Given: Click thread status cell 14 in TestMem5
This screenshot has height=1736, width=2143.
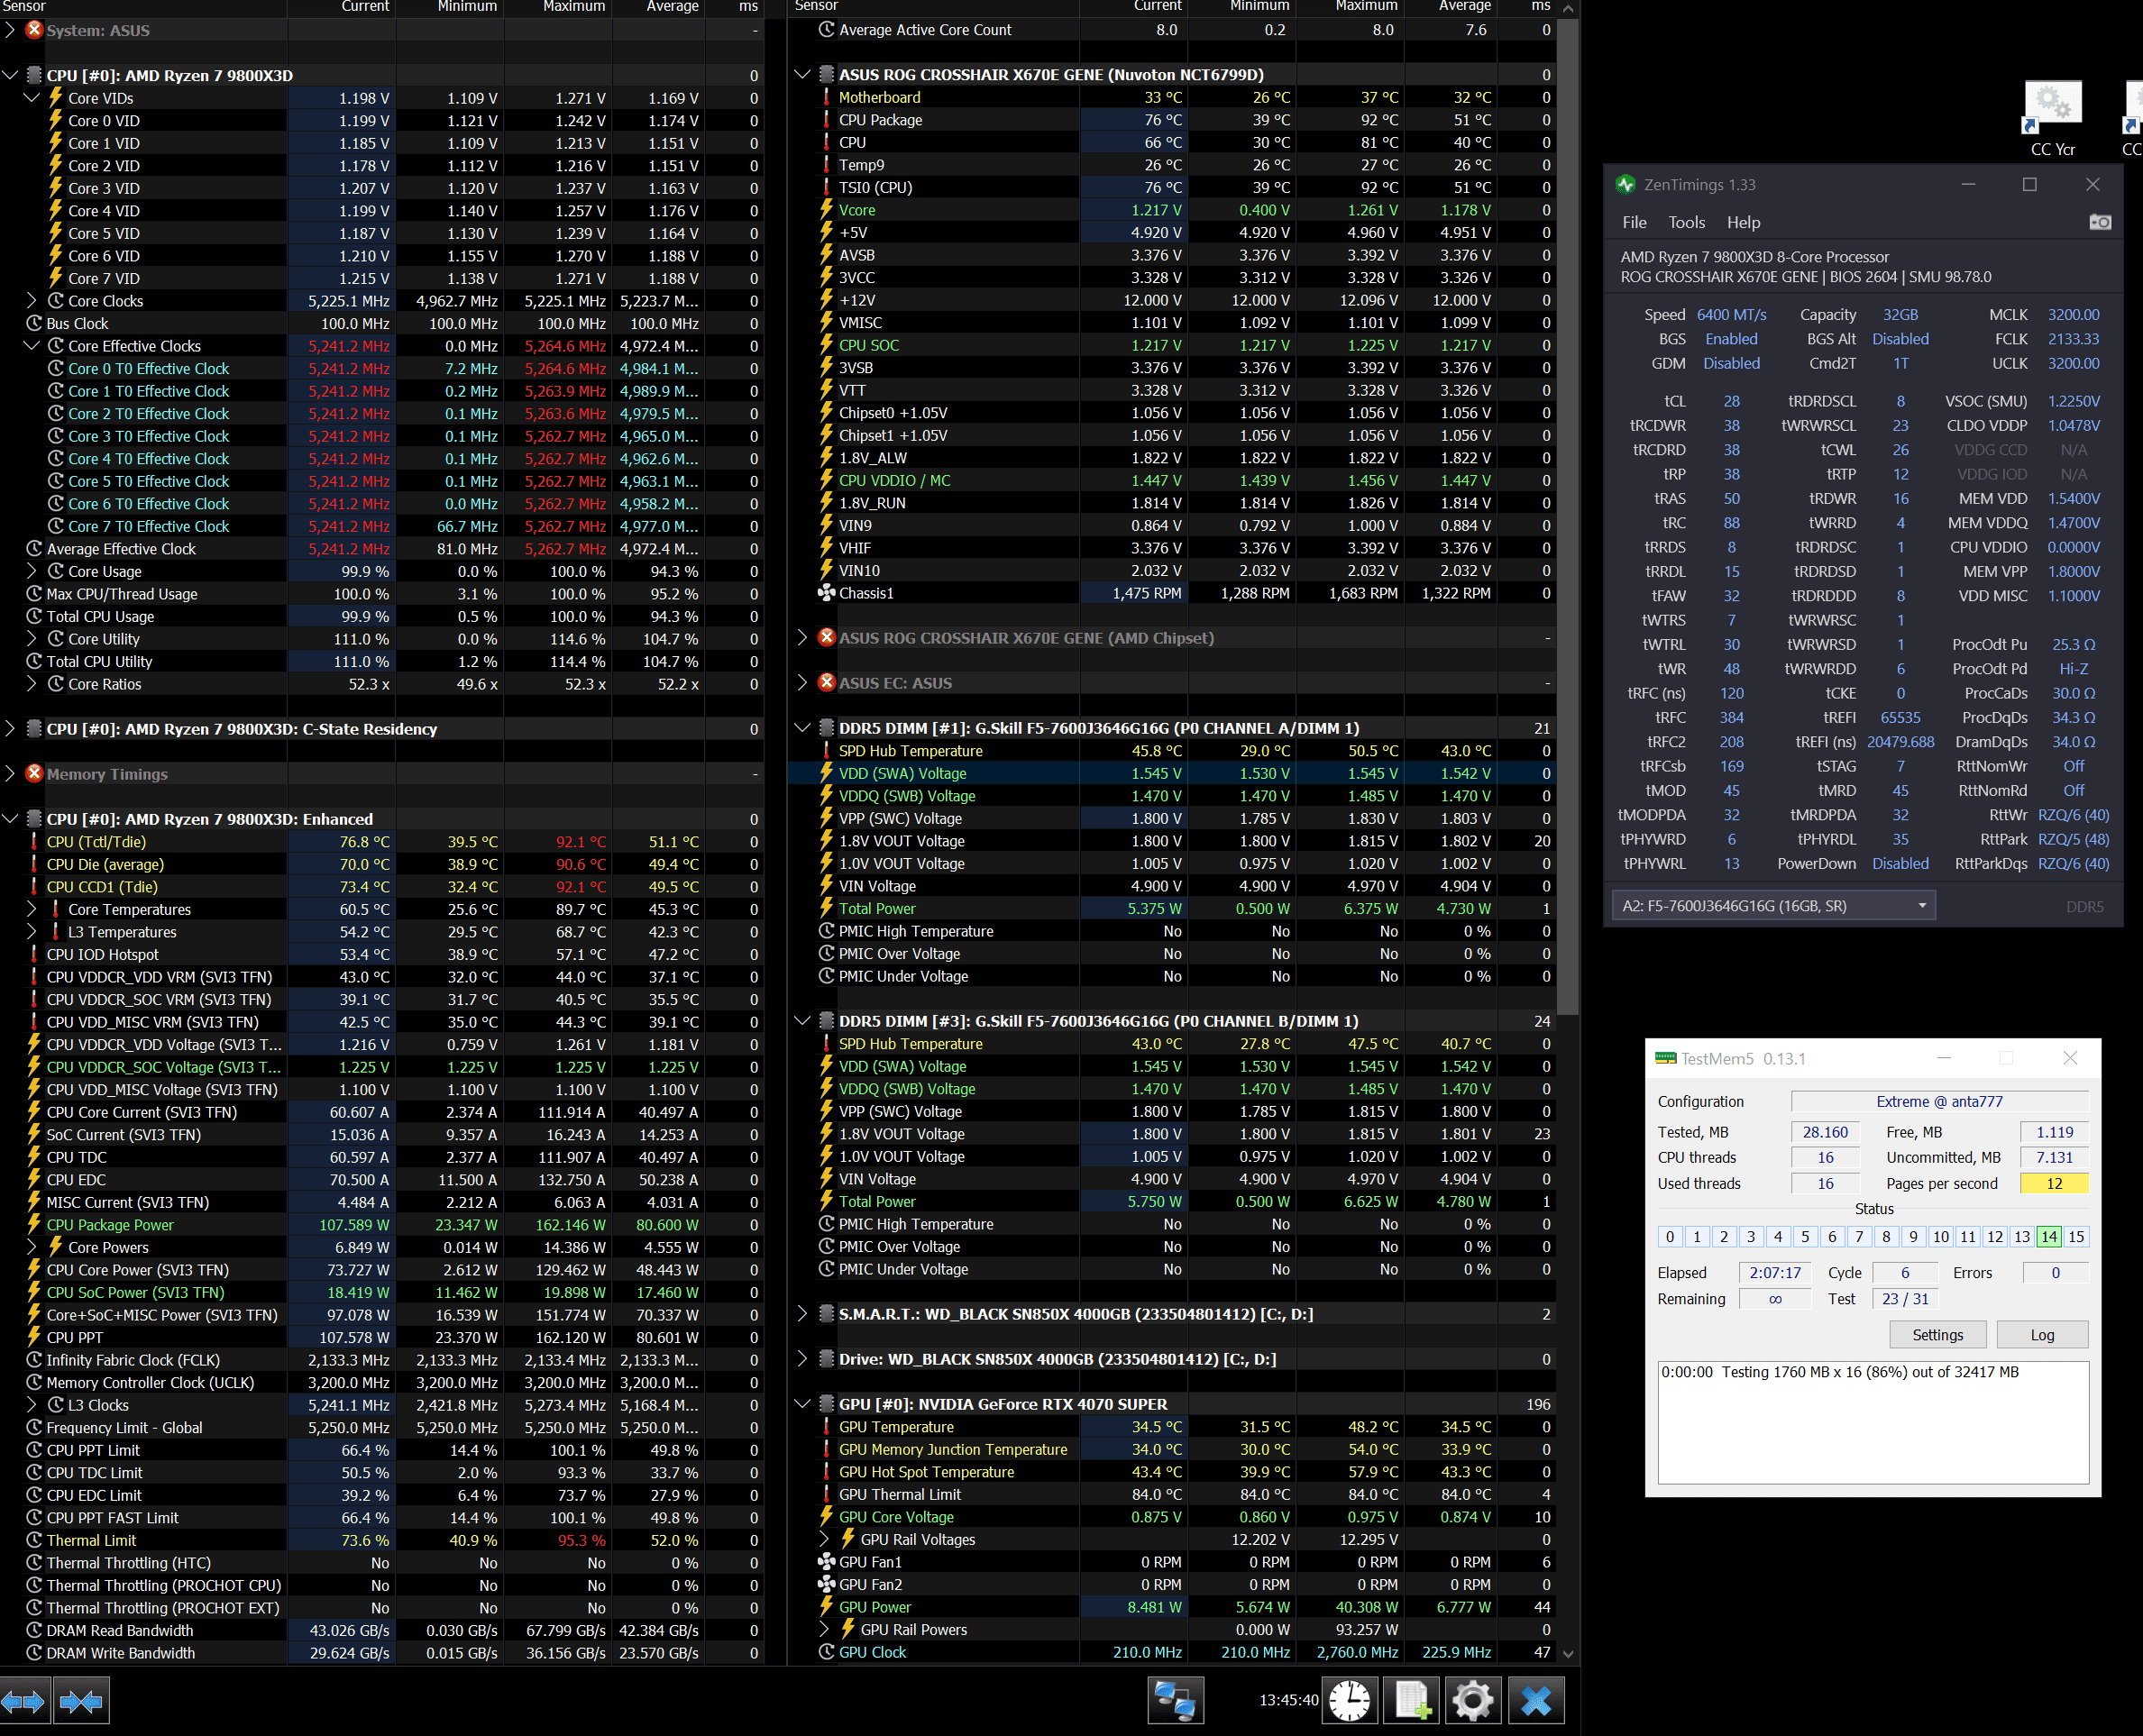Looking at the screenshot, I should coord(2048,1237).
